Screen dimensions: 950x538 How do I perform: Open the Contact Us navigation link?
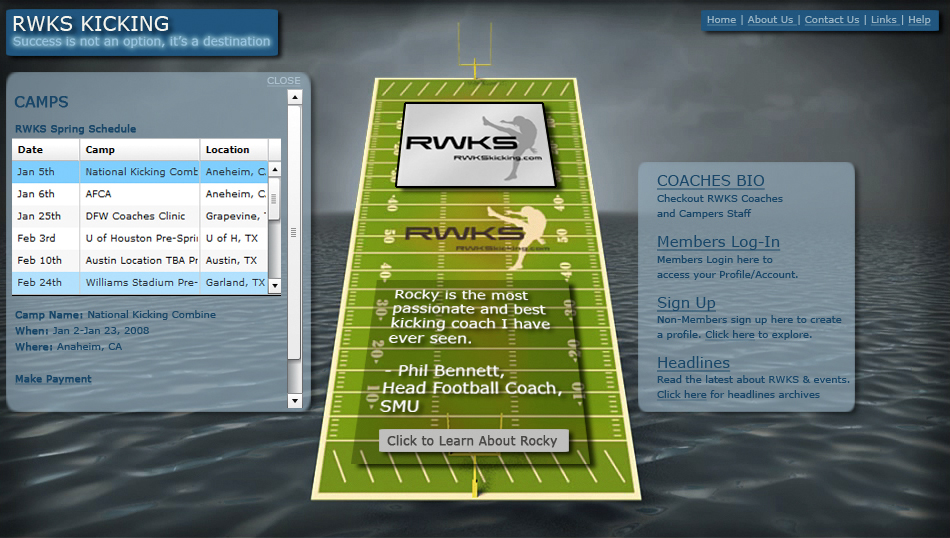click(831, 19)
